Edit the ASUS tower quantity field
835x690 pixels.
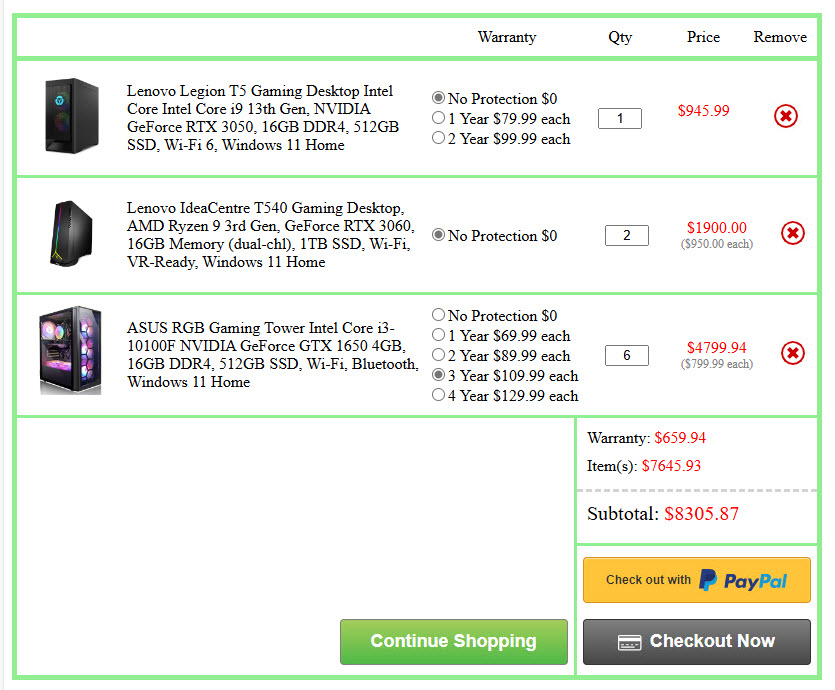click(x=627, y=355)
